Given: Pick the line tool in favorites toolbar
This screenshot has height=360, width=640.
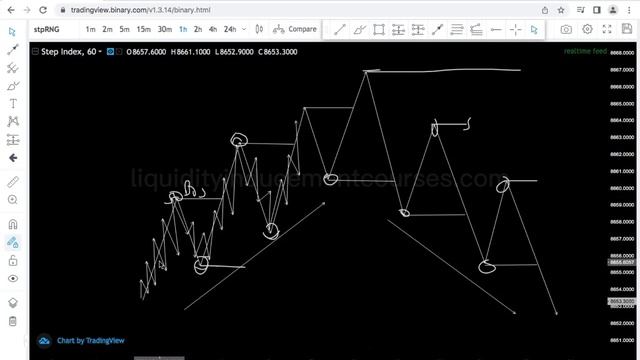Looking at the screenshot, I should click(x=340, y=29).
